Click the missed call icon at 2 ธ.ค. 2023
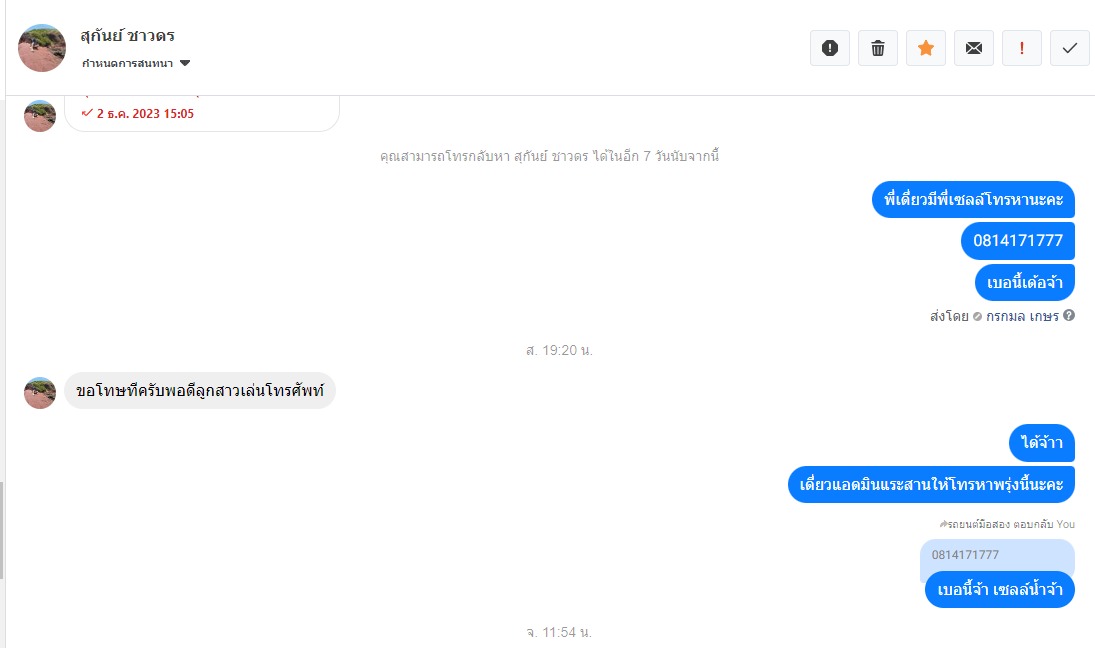The height and width of the screenshot is (648, 1095). 87,113
